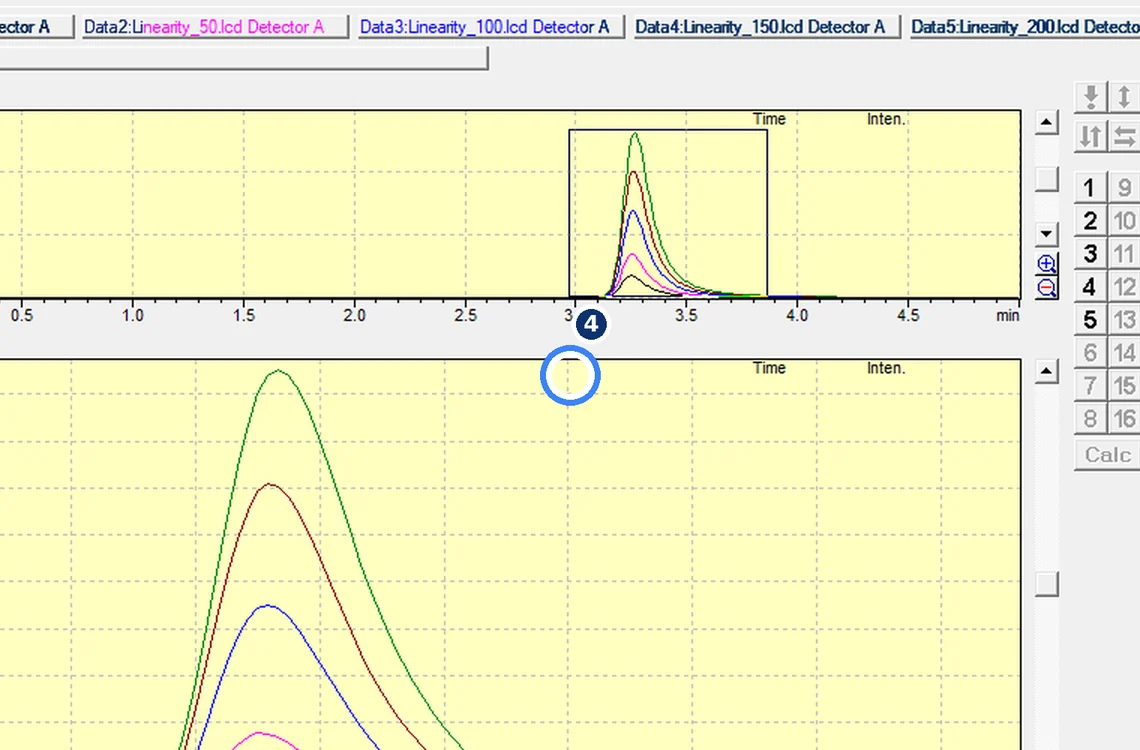Click disabled data channel button 8
The image size is (1140, 750).
coord(1090,419)
